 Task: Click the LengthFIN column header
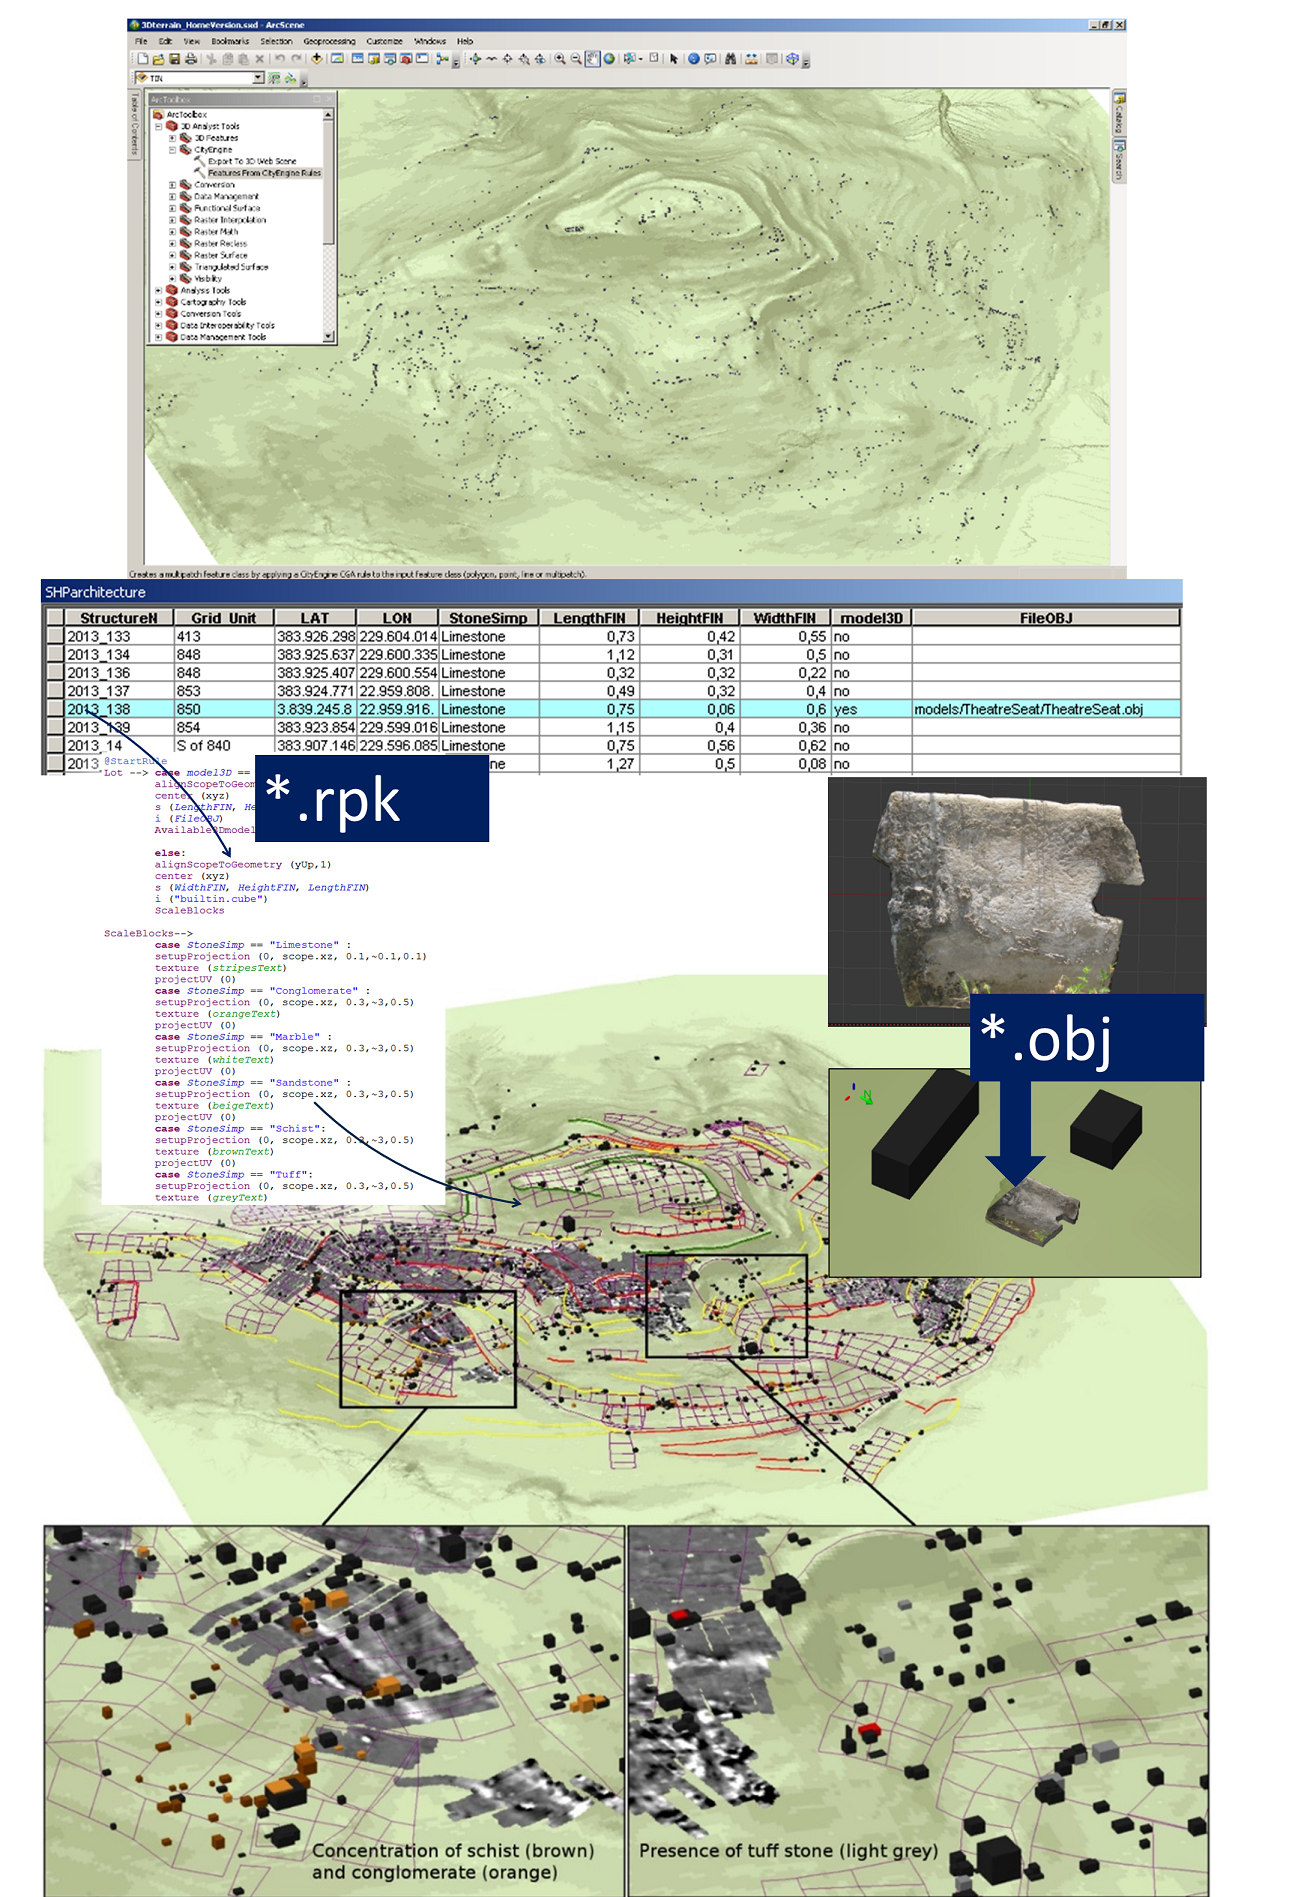pyautogui.click(x=589, y=618)
